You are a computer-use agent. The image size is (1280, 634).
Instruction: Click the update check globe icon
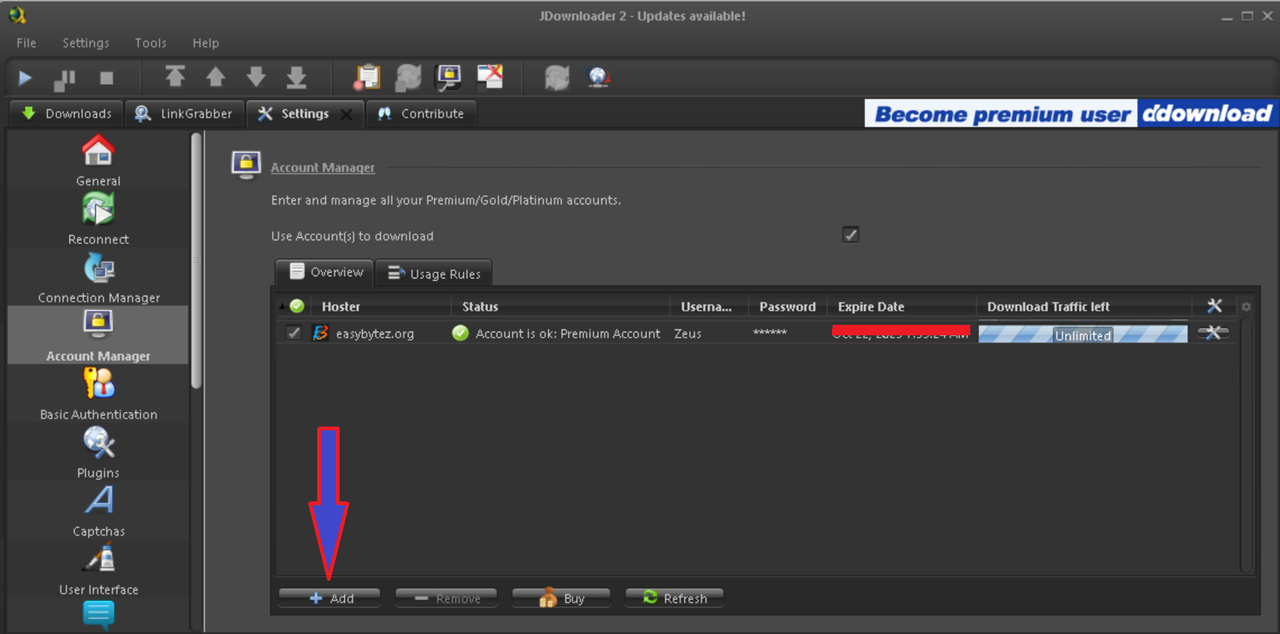point(599,77)
